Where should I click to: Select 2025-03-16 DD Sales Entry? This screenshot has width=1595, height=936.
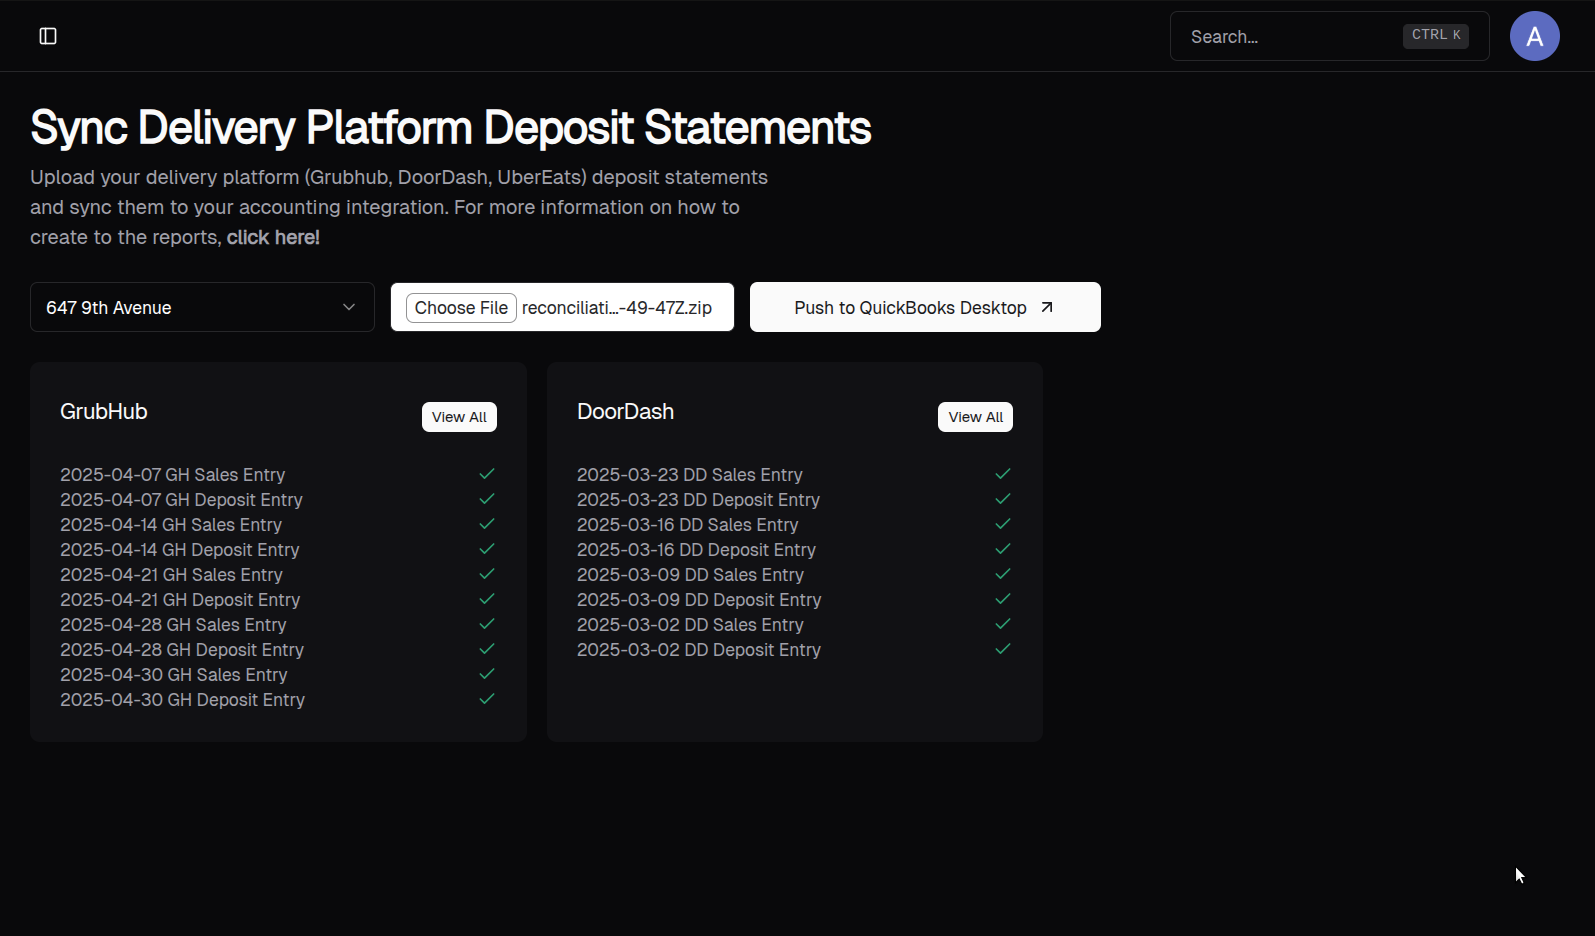pos(688,525)
